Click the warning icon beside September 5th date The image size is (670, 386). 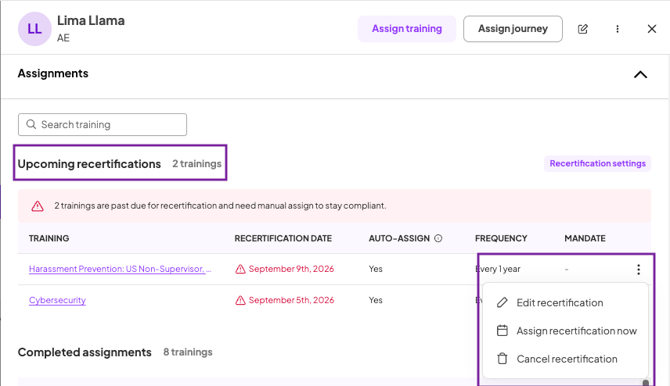coord(241,300)
